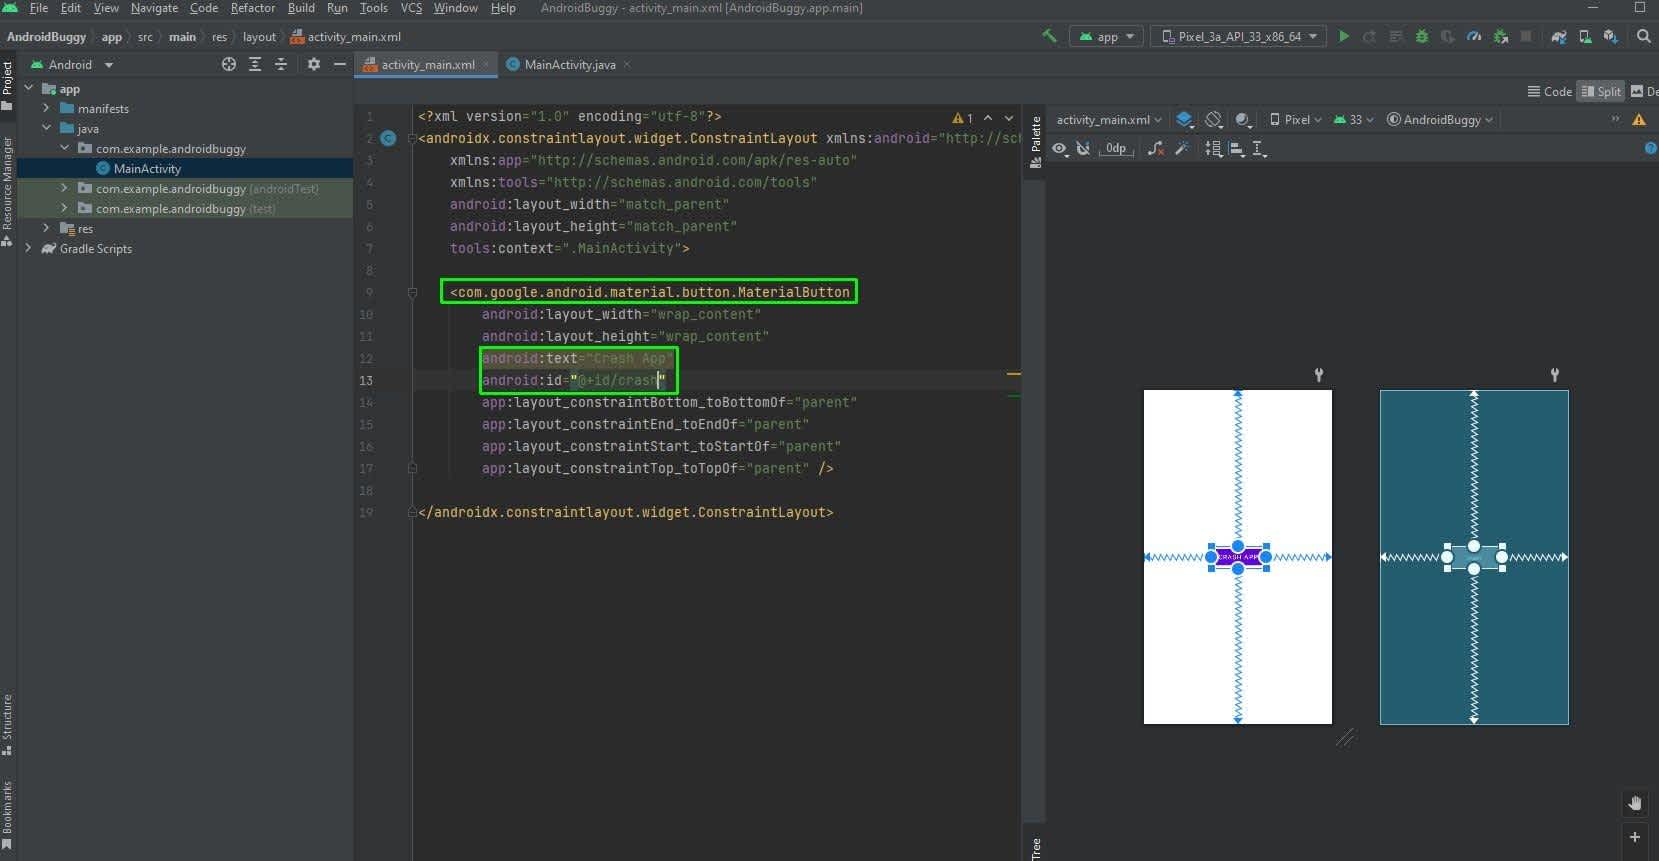Open the Pixel_3a_API_33 device dropdown
The width and height of the screenshot is (1659, 861).
[x=1239, y=36]
